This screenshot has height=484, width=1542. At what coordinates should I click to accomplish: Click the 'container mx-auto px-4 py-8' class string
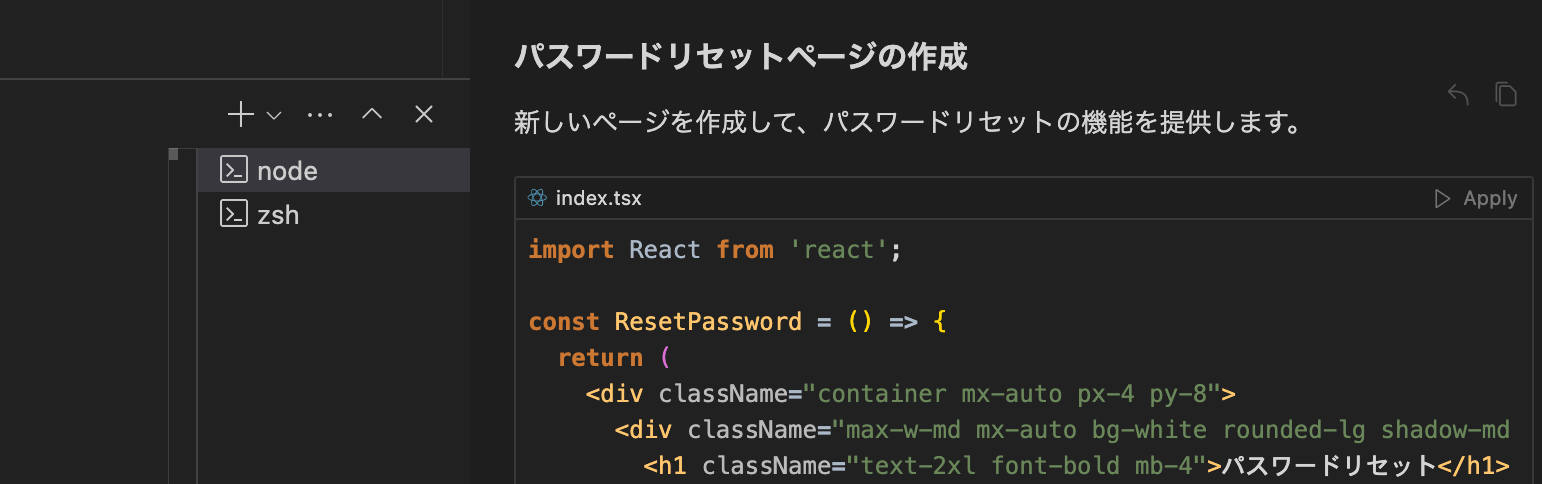click(x=1011, y=394)
